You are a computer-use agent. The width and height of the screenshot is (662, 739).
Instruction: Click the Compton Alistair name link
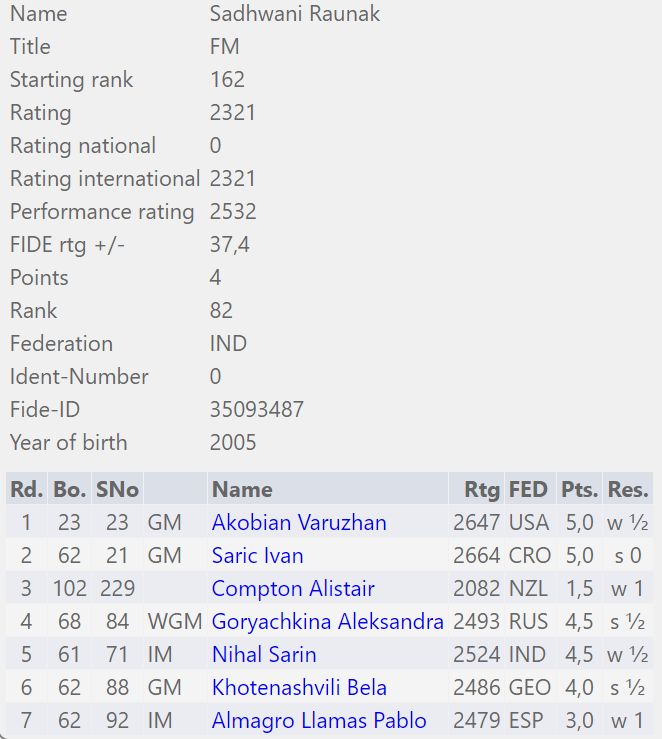coord(293,588)
